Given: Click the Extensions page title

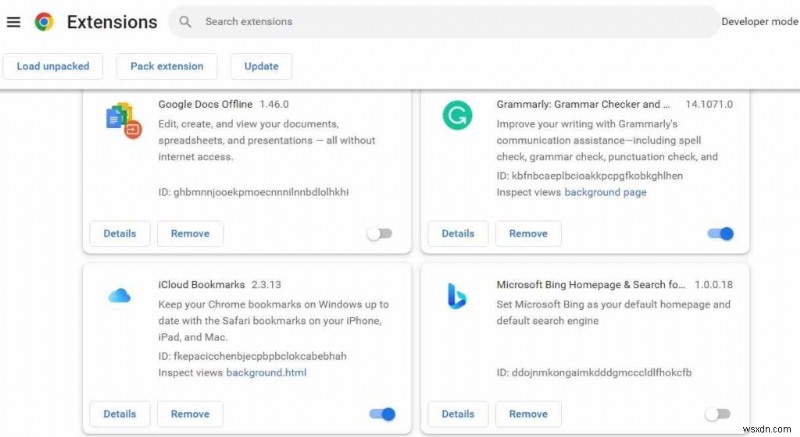Looking at the screenshot, I should (x=112, y=22).
